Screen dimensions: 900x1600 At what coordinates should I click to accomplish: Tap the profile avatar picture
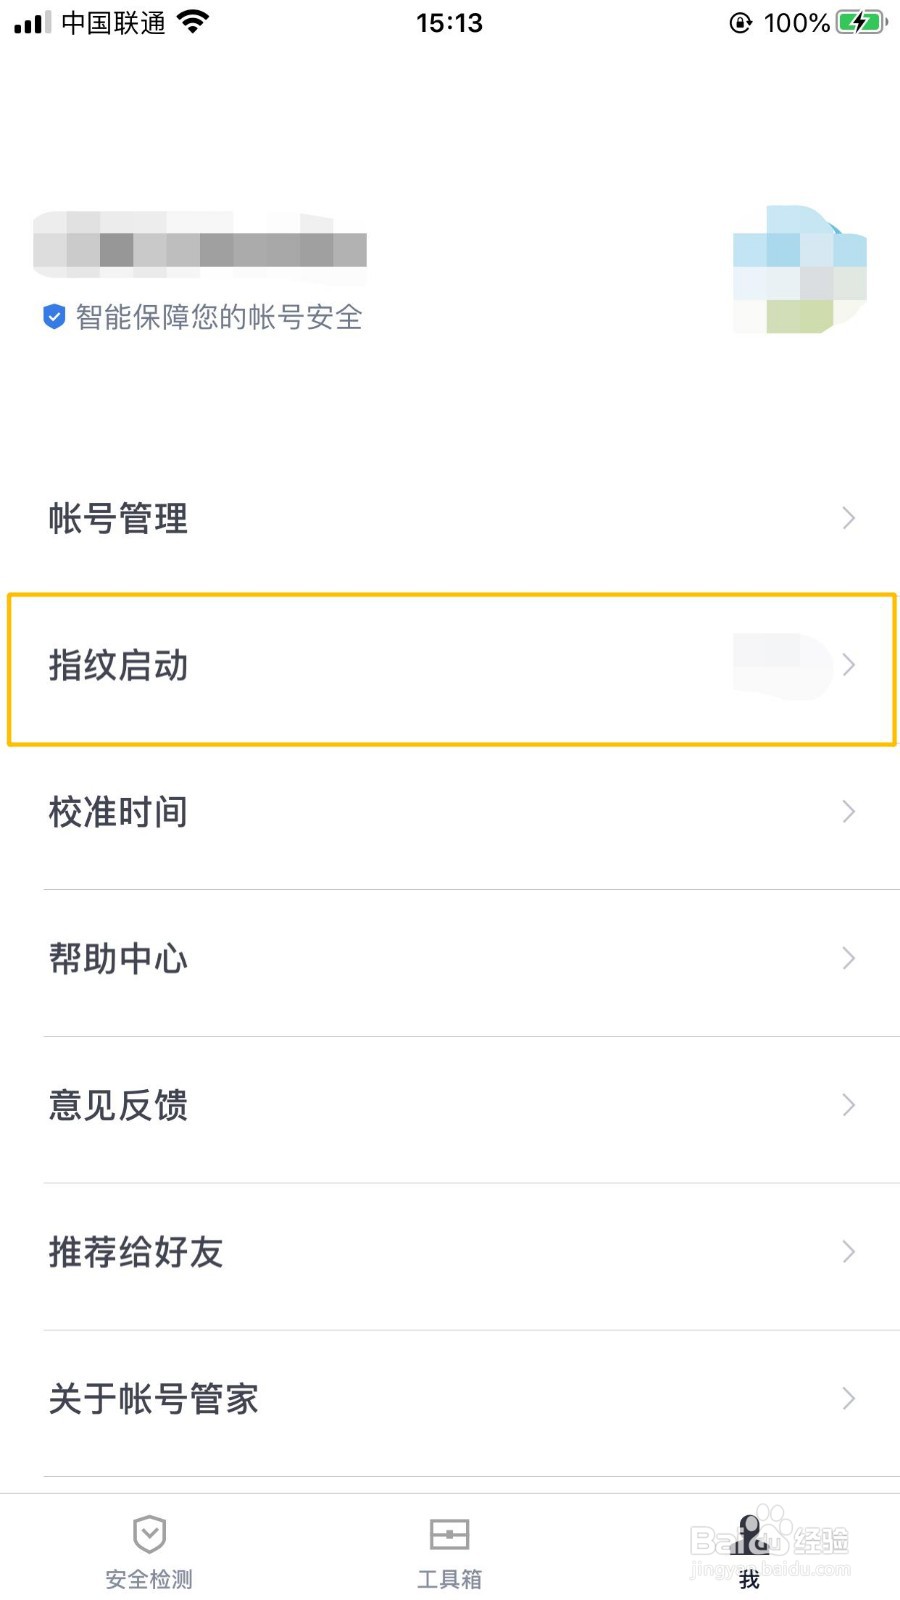pyautogui.click(x=800, y=269)
